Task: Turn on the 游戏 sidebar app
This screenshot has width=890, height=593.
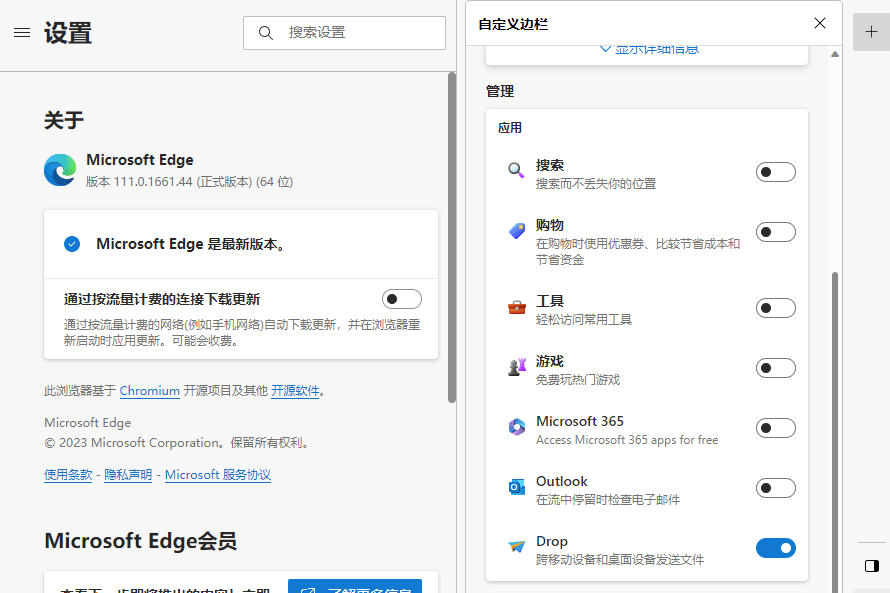Action: pyautogui.click(x=775, y=368)
